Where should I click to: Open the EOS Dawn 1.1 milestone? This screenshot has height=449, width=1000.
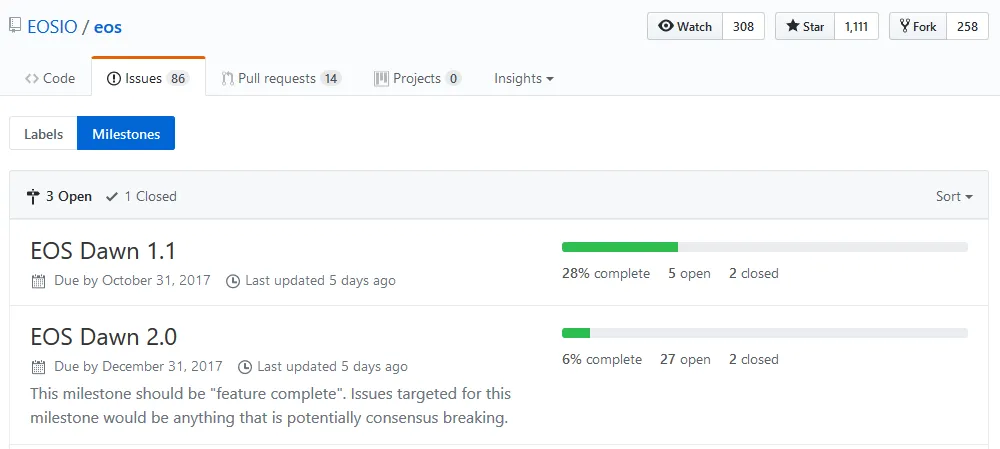tap(103, 251)
